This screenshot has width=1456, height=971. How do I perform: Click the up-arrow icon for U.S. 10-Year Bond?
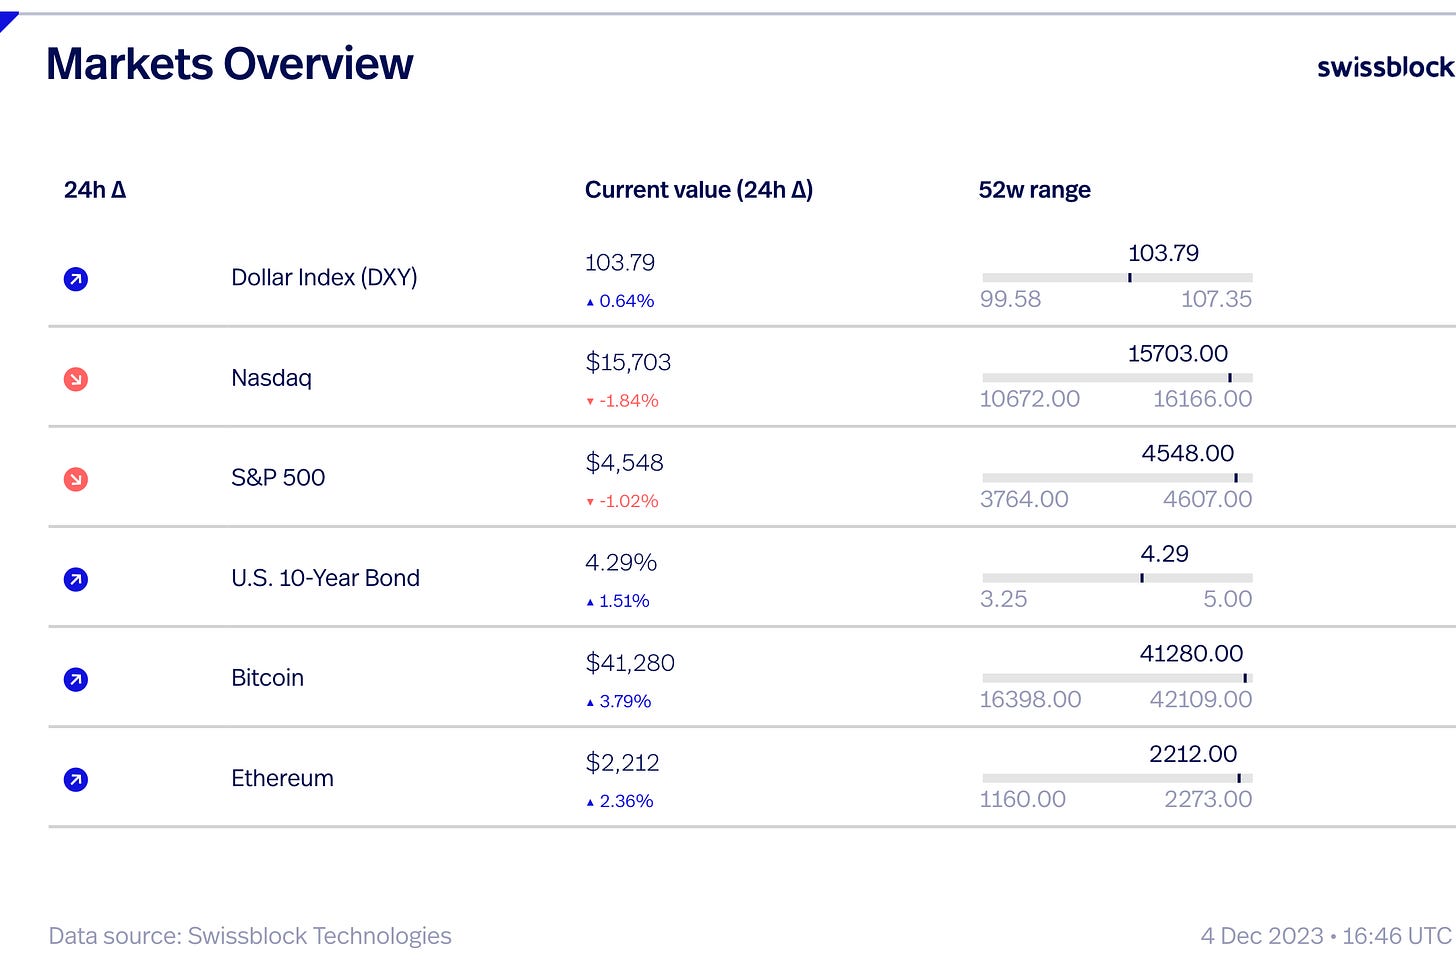[76, 579]
